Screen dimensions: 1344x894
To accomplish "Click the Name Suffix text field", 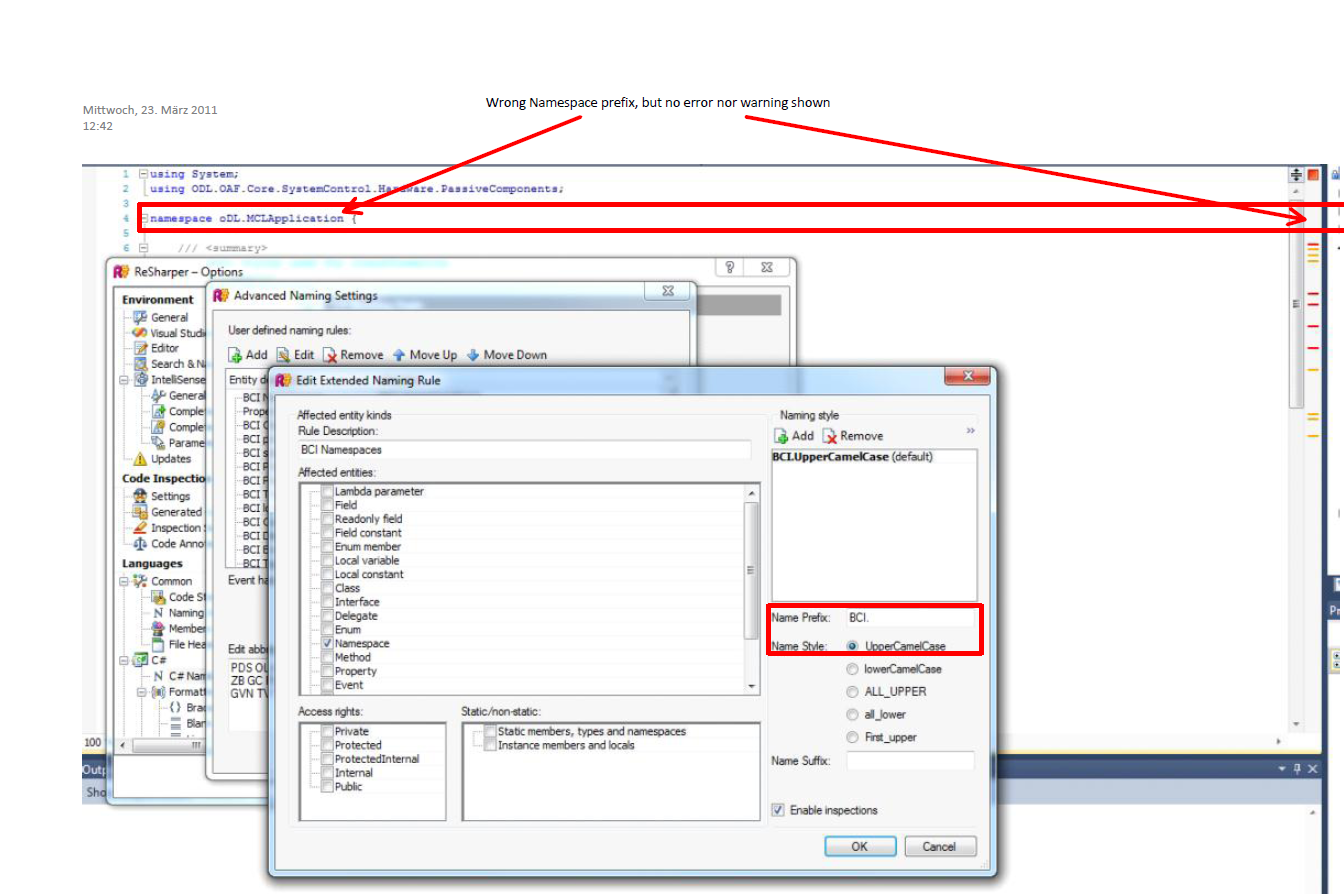I will (909, 761).
